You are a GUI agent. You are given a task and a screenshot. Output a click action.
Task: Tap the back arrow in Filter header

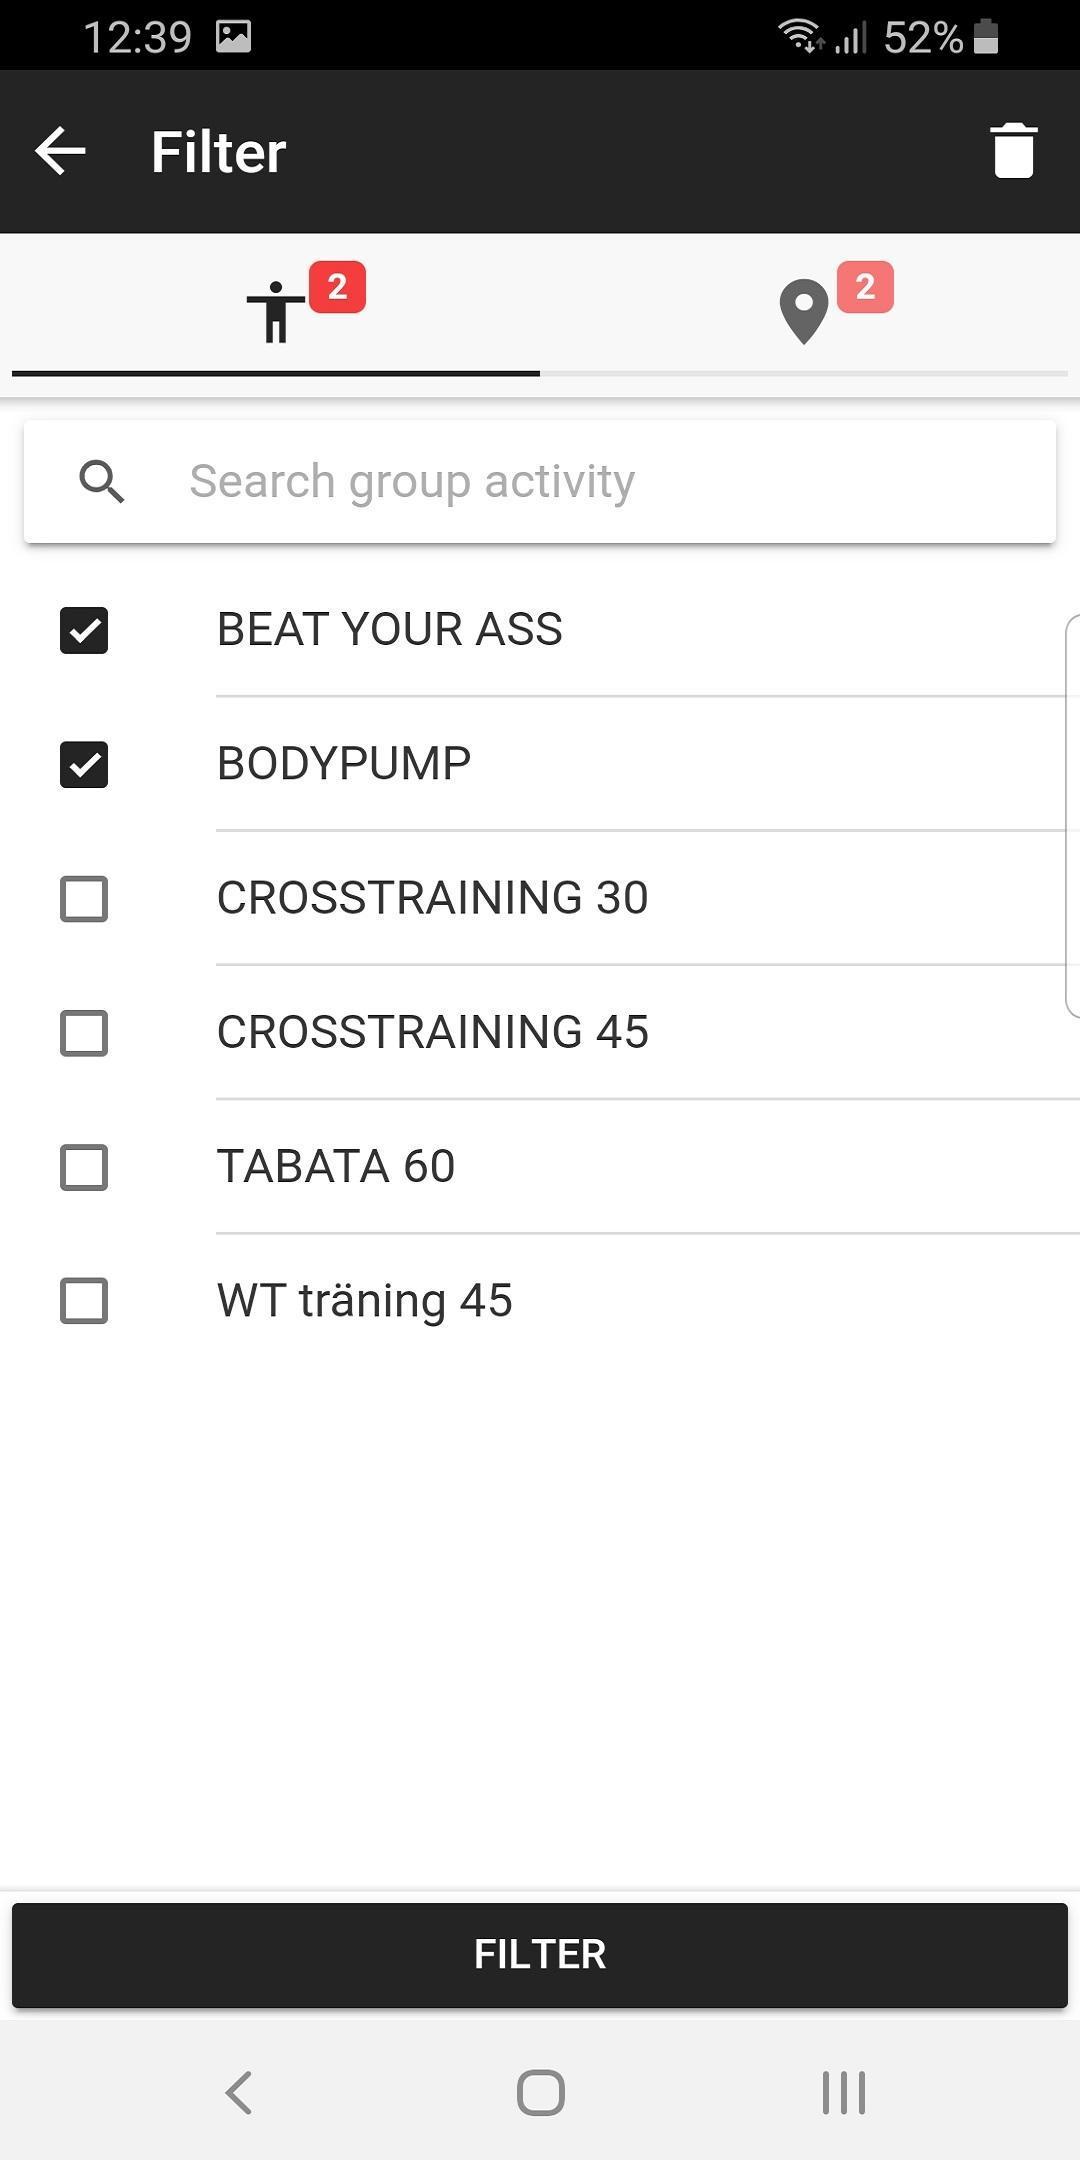[x=60, y=151]
